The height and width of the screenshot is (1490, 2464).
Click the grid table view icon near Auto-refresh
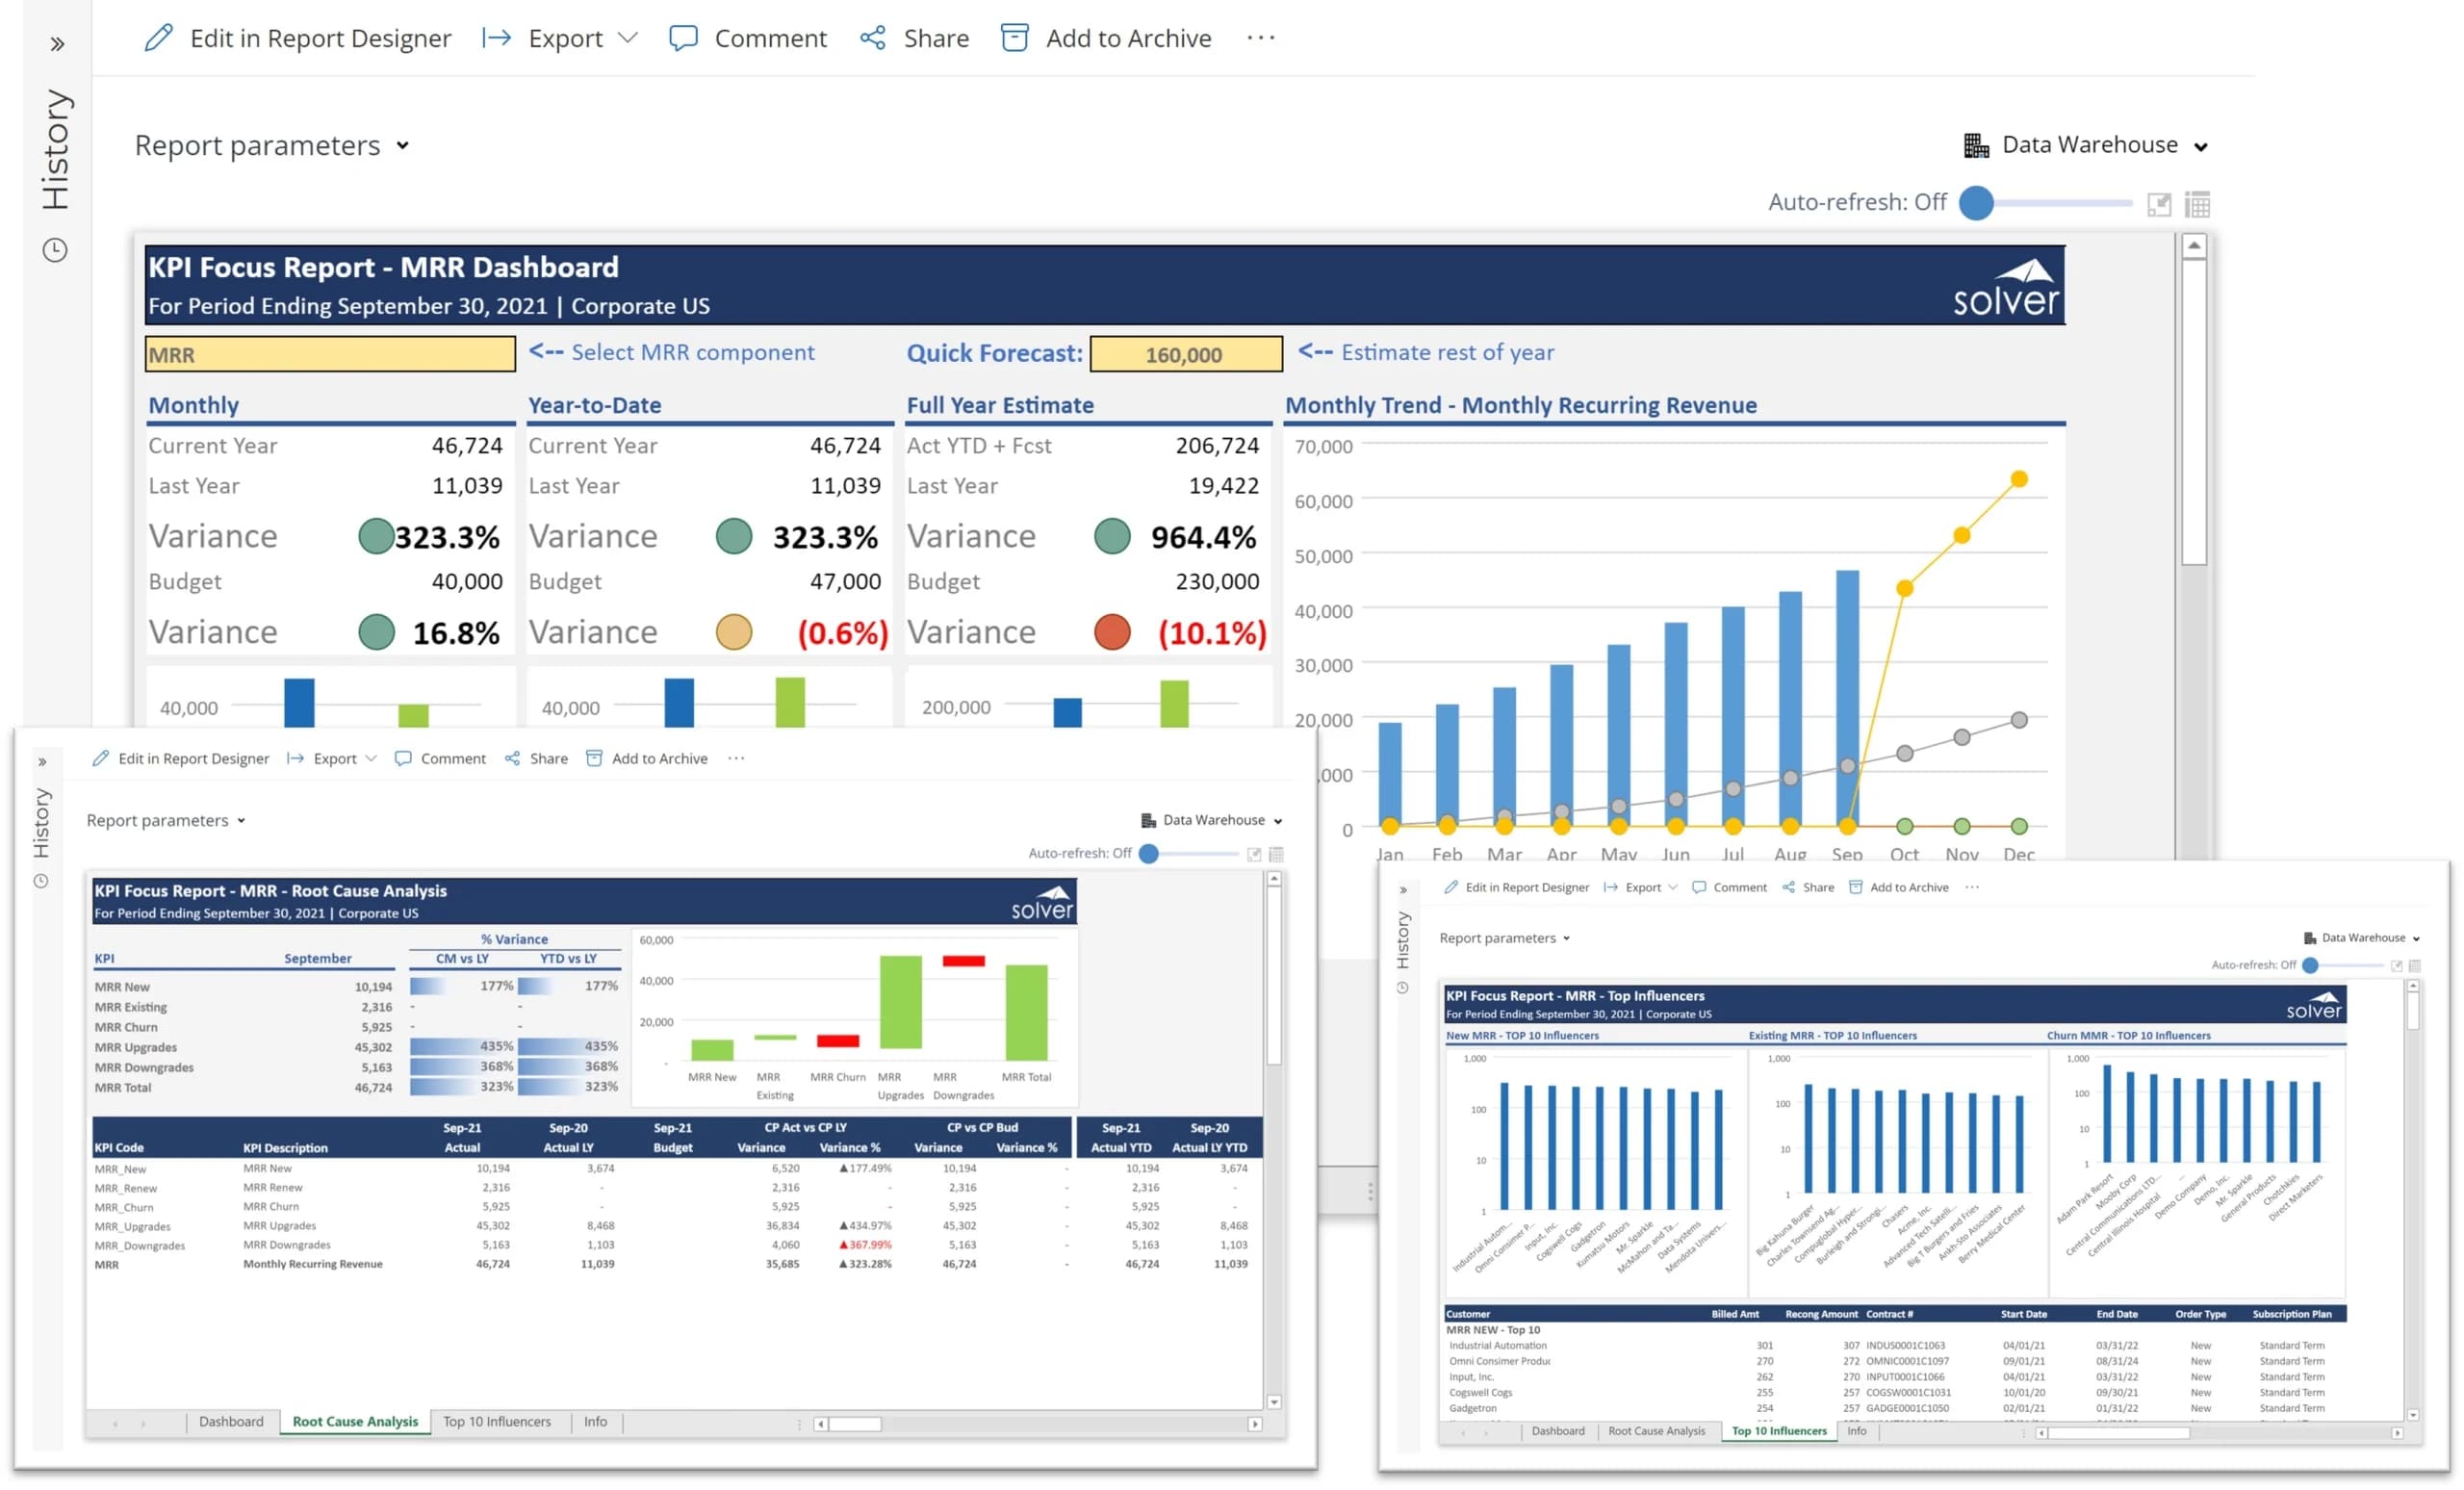coord(2197,204)
